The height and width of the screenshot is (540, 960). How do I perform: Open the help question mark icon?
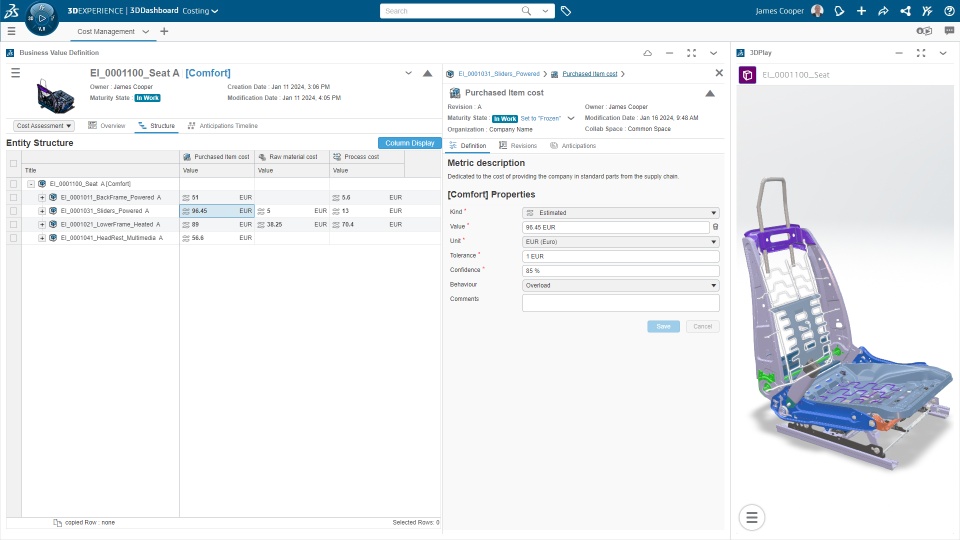coord(949,11)
